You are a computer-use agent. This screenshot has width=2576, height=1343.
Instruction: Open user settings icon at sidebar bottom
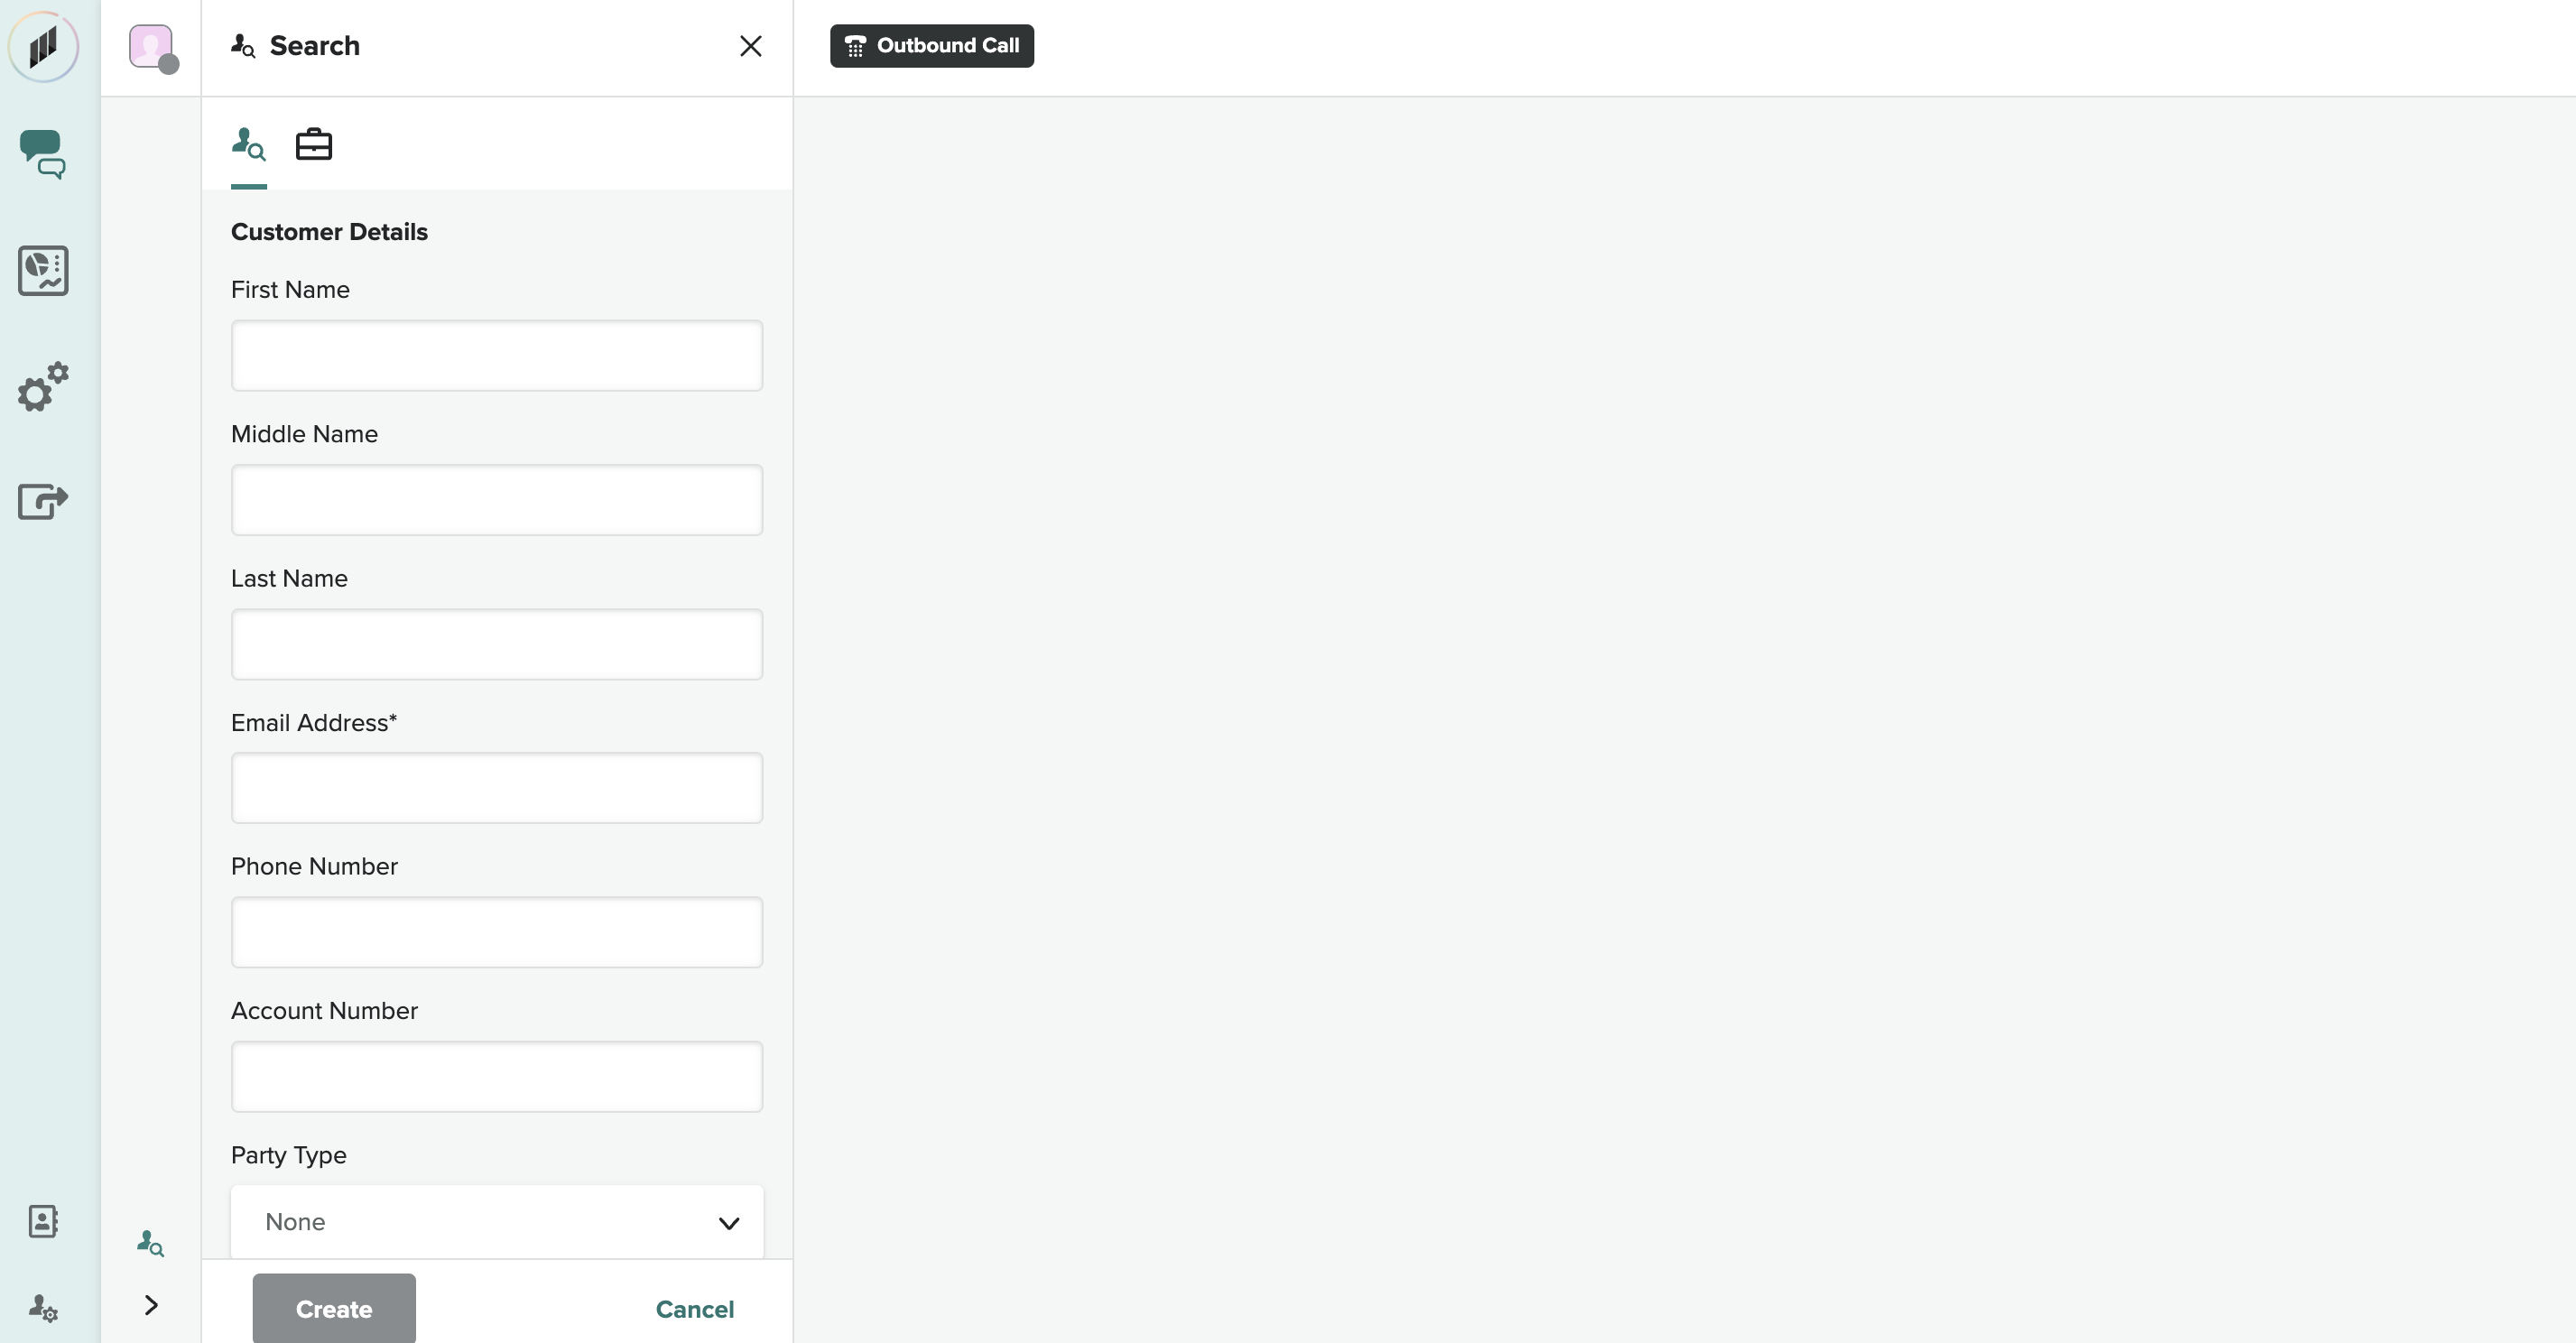pyautogui.click(x=43, y=1307)
